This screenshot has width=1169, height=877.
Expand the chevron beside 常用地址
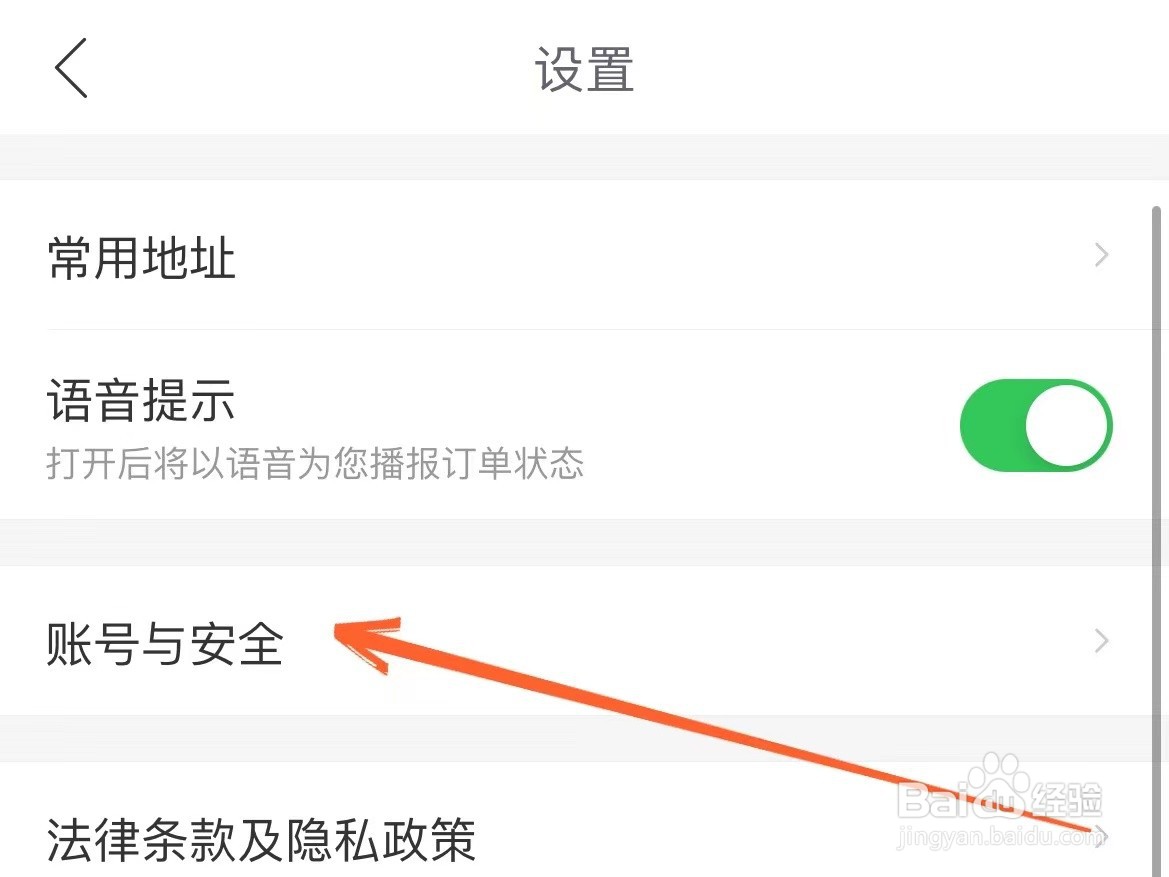1101,255
